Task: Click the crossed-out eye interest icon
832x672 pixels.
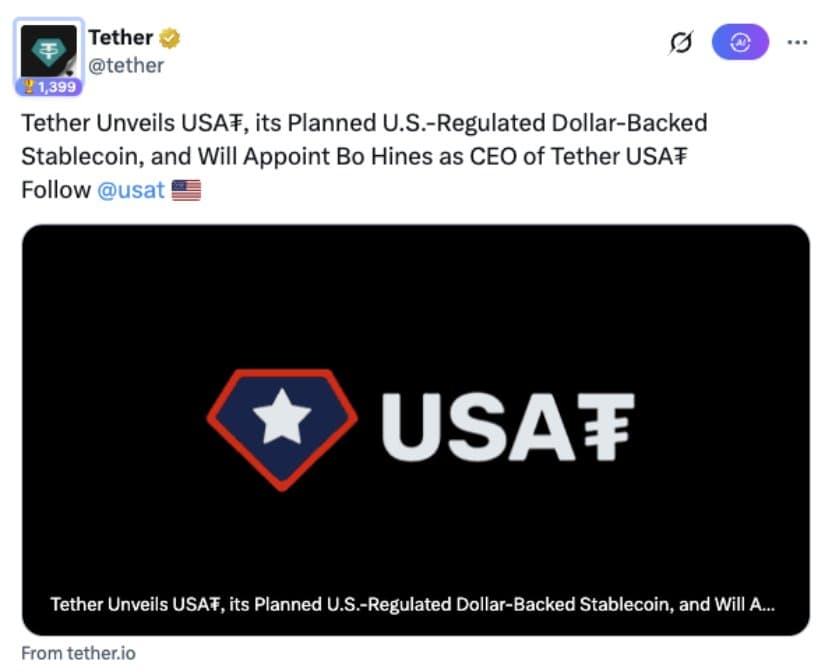Action: [x=681, y=42]
